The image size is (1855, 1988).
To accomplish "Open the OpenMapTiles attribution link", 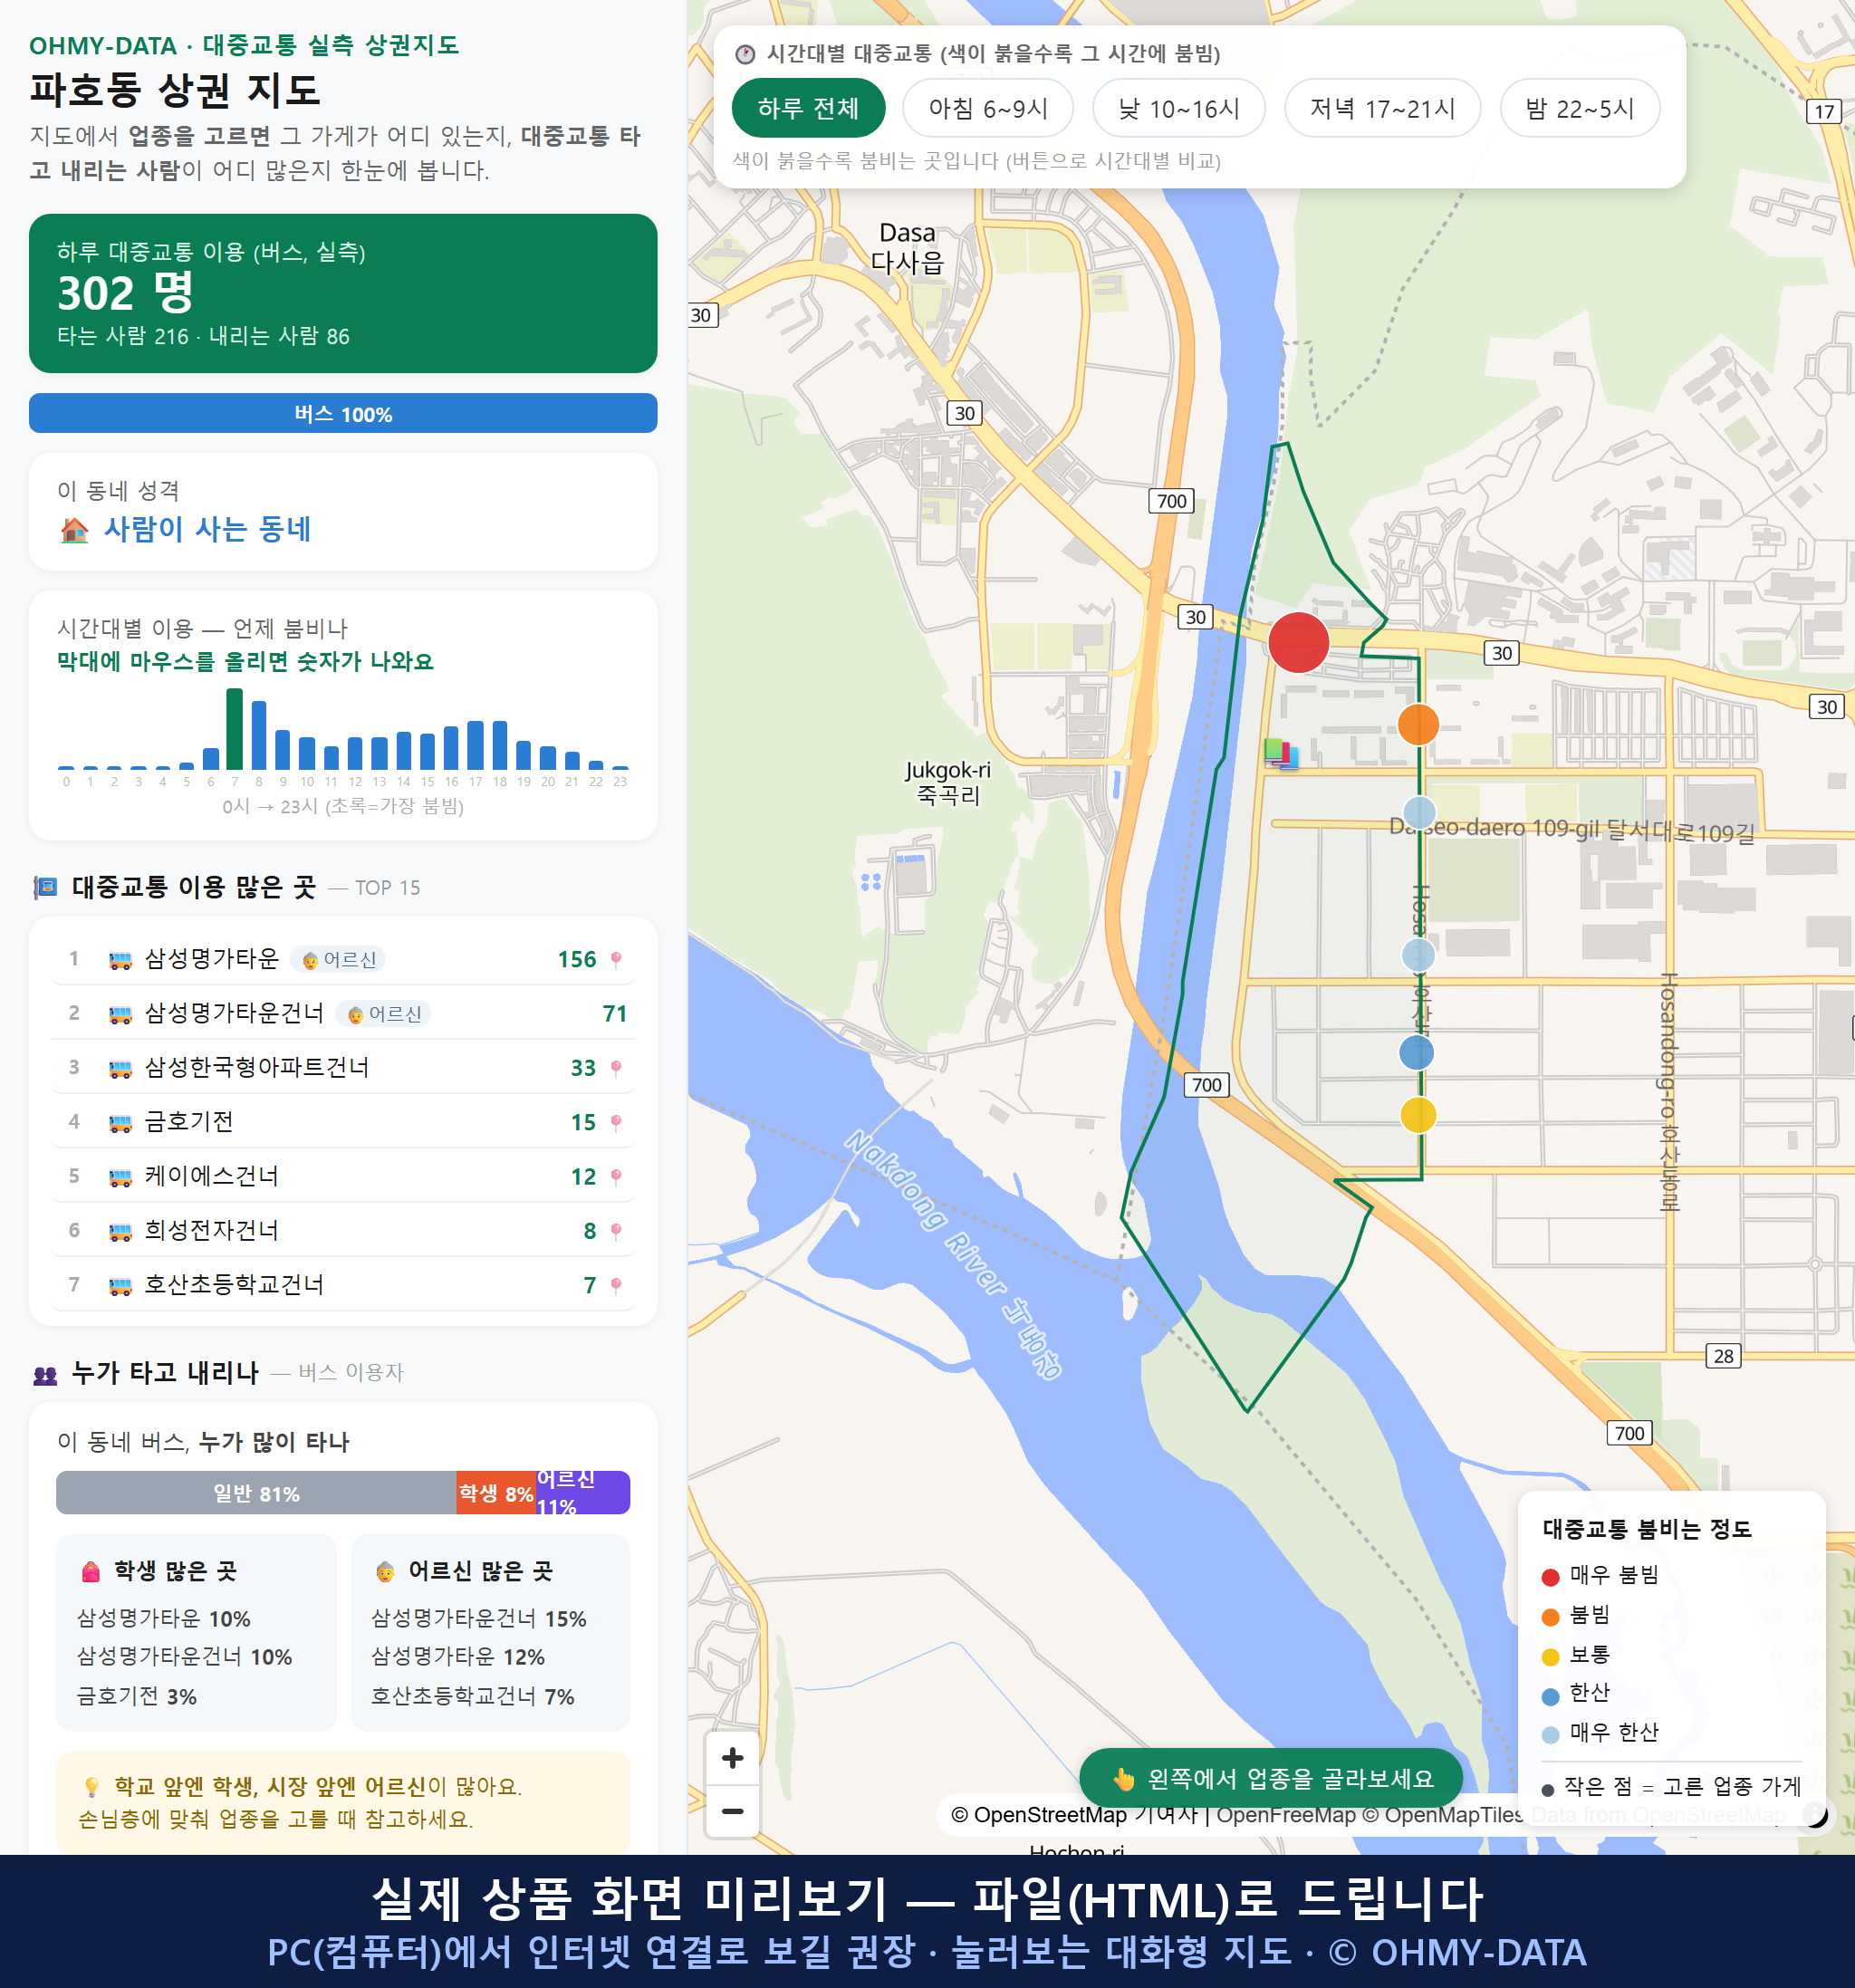I will pos(1442,1814).
